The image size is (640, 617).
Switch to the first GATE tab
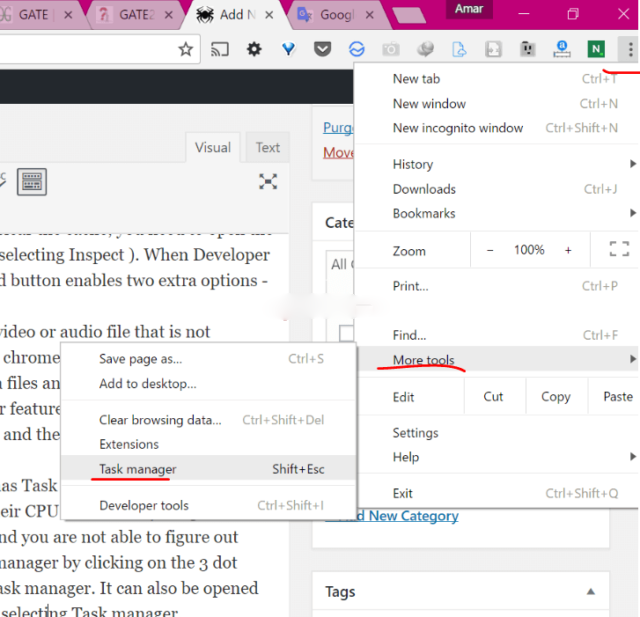pyautogui.click(x=33, y=15)
